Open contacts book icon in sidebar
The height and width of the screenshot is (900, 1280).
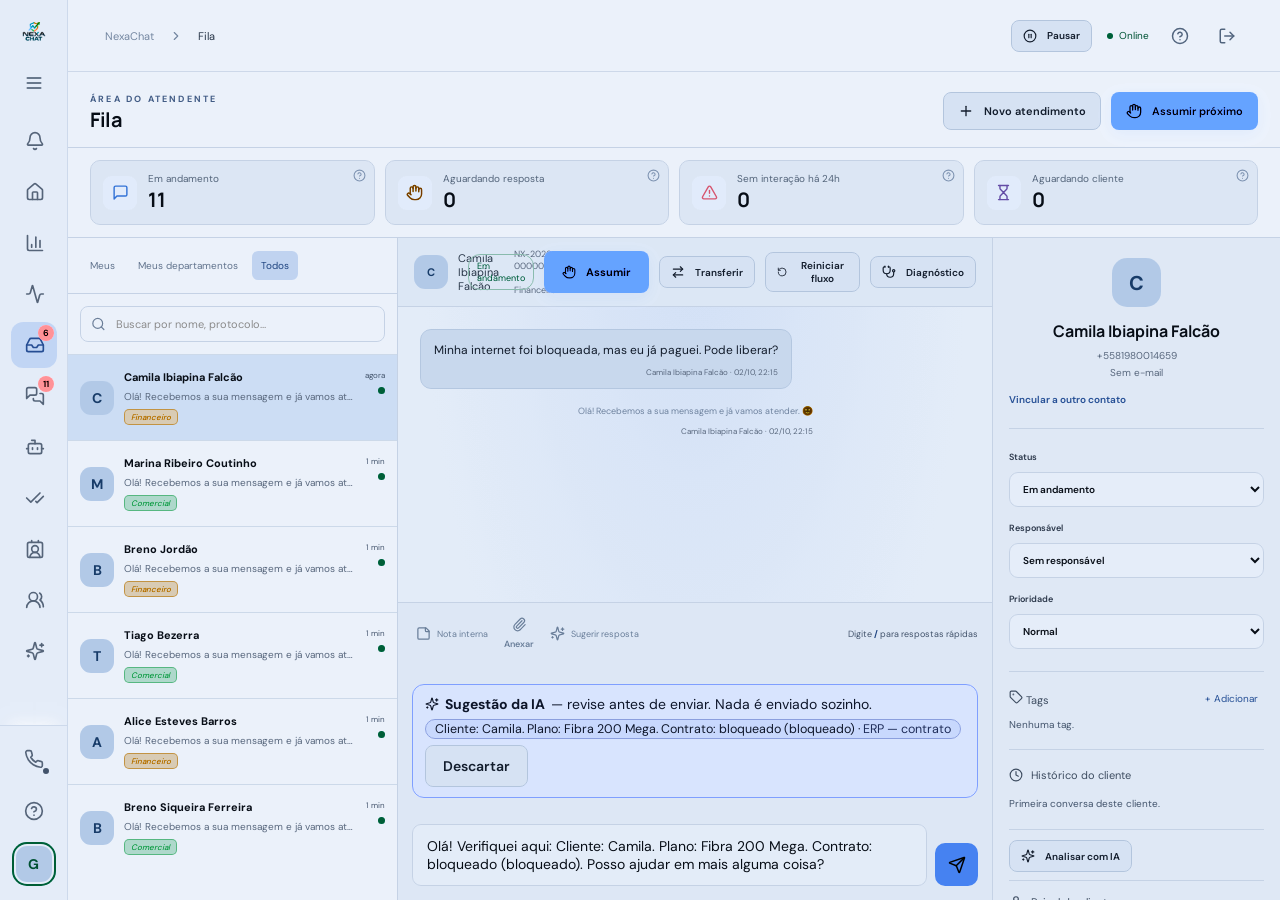pos(34,549)
